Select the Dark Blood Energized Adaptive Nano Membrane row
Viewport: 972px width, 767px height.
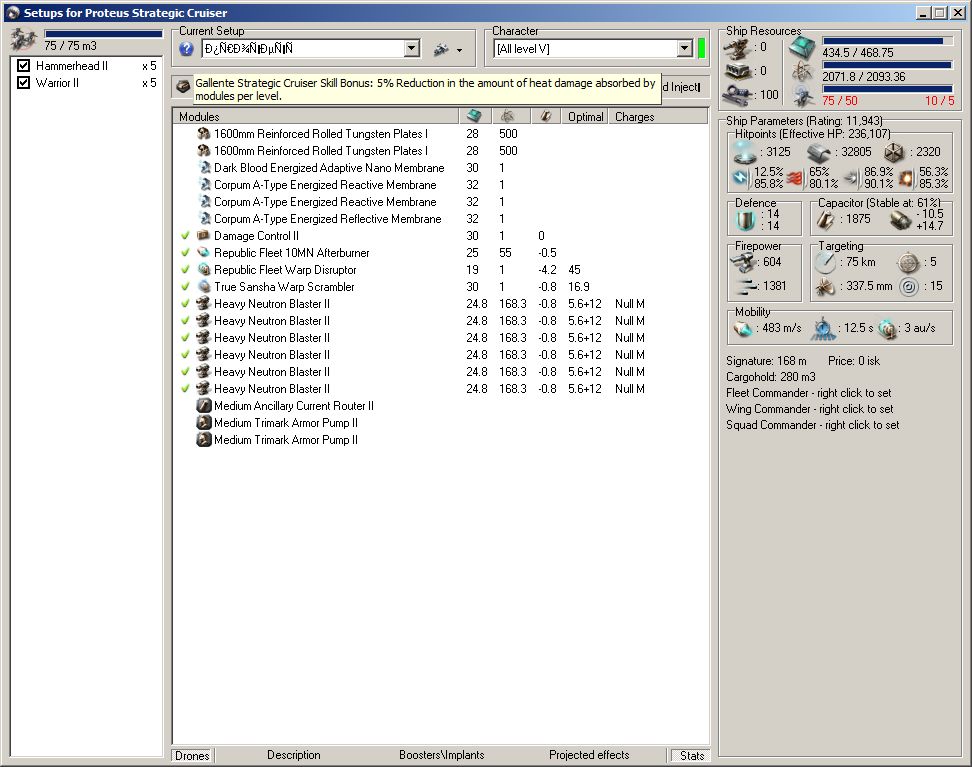[x=440, y=168]
